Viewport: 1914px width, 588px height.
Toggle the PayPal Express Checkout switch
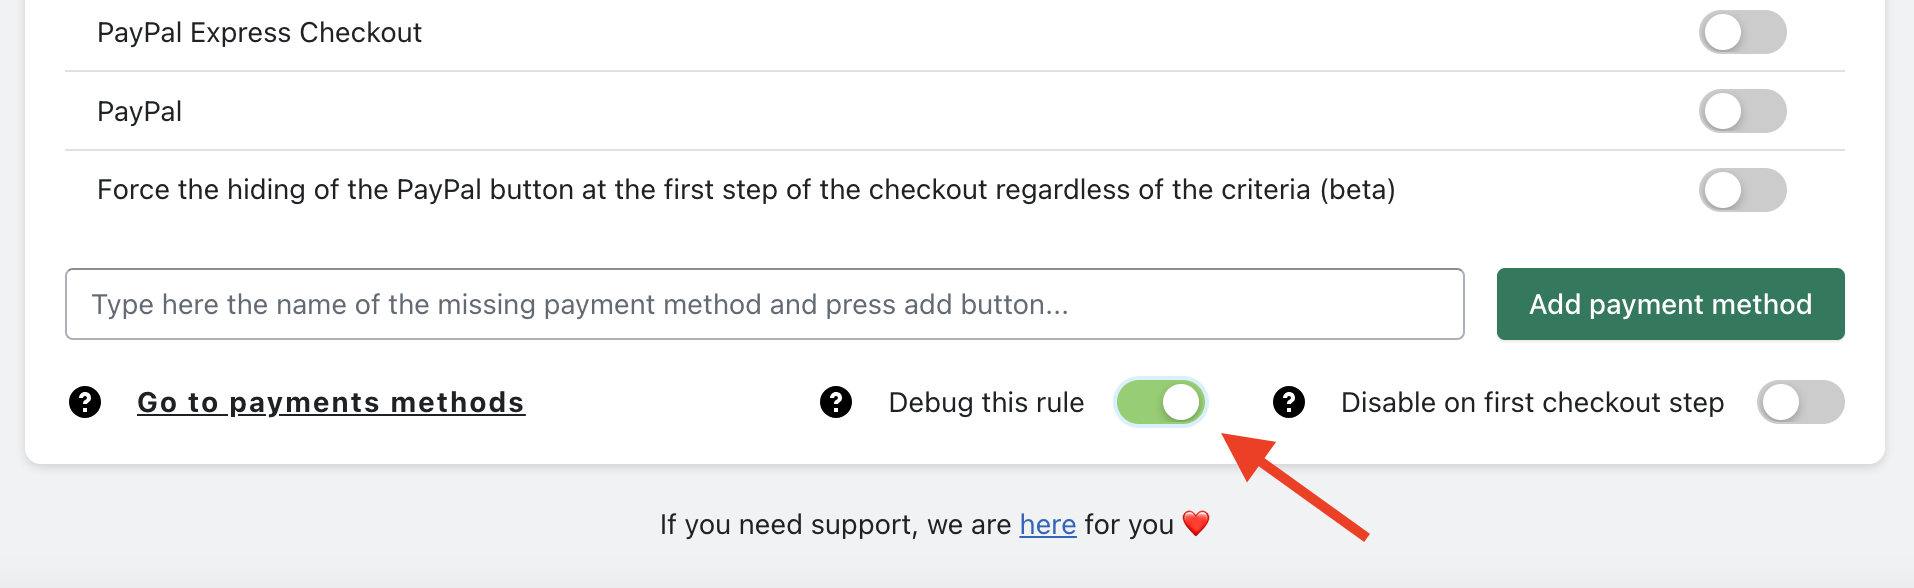click(1743, 32)
